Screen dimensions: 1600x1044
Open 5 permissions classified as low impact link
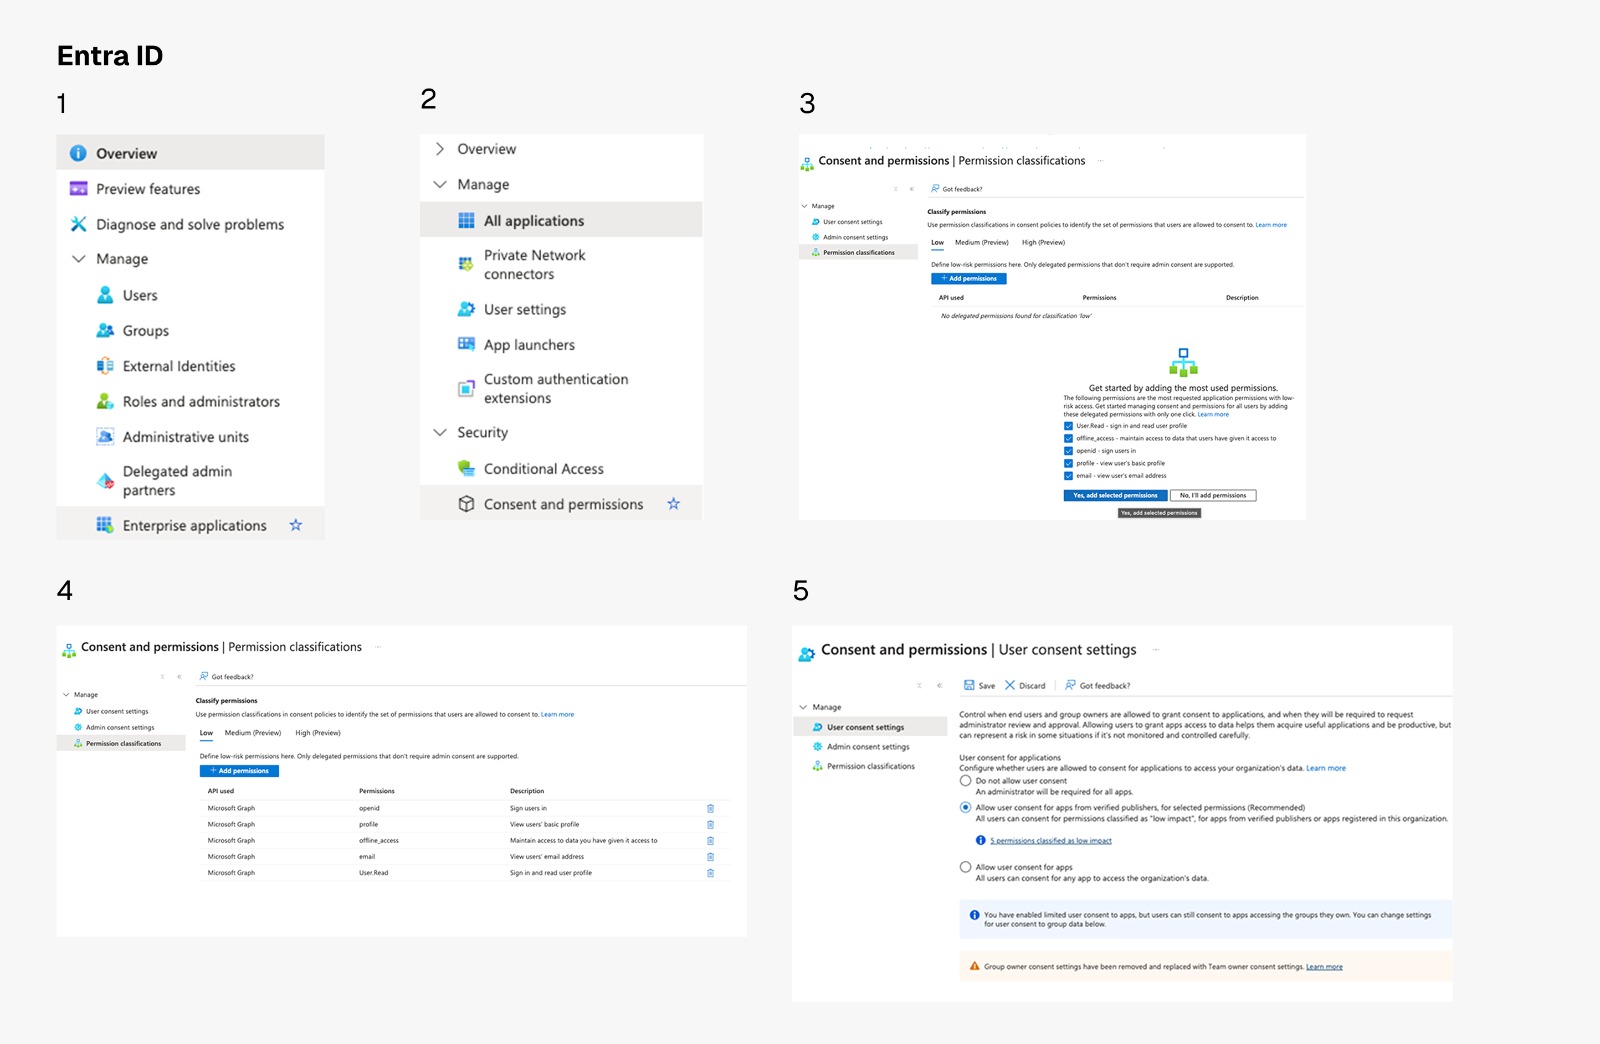pos(1051,841)
